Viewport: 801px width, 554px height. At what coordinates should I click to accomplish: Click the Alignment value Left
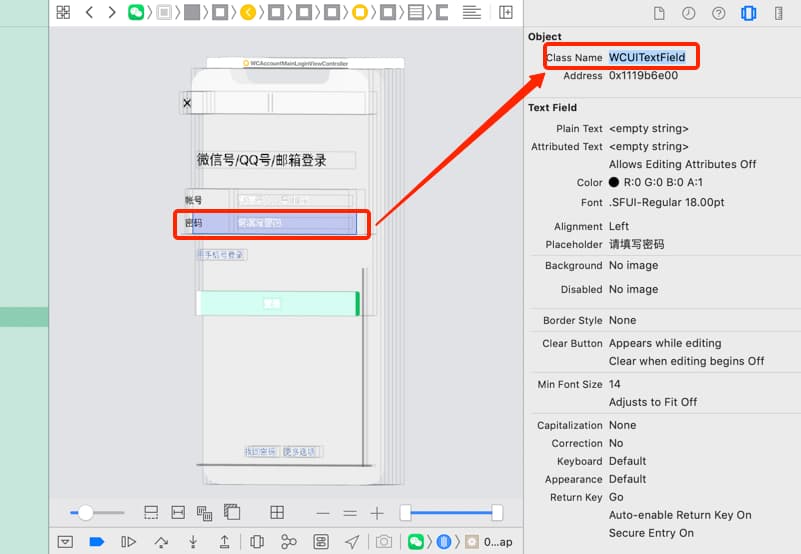pyautogui.click(x=619, y=226)
